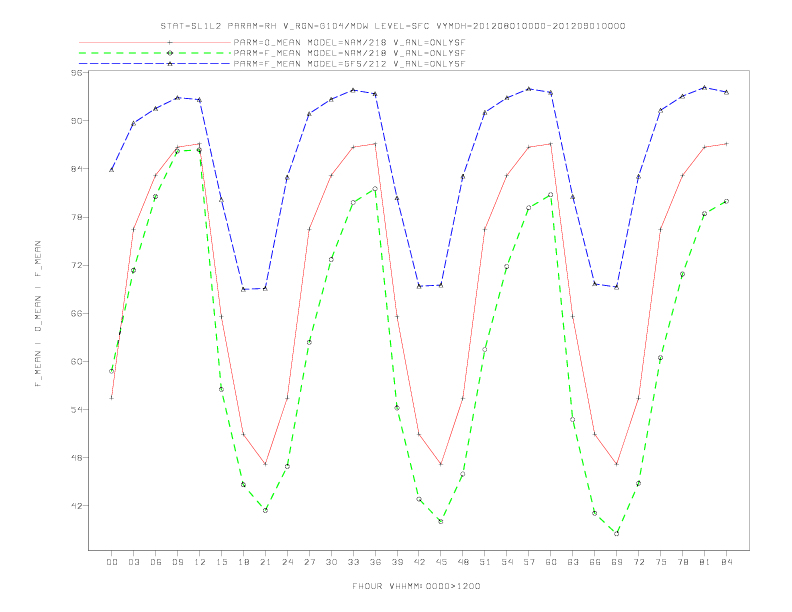Image resolution: width=792 pixels, height=612 pixels.
Task: Click the red plus data point at hour 69
Action: 617,464
